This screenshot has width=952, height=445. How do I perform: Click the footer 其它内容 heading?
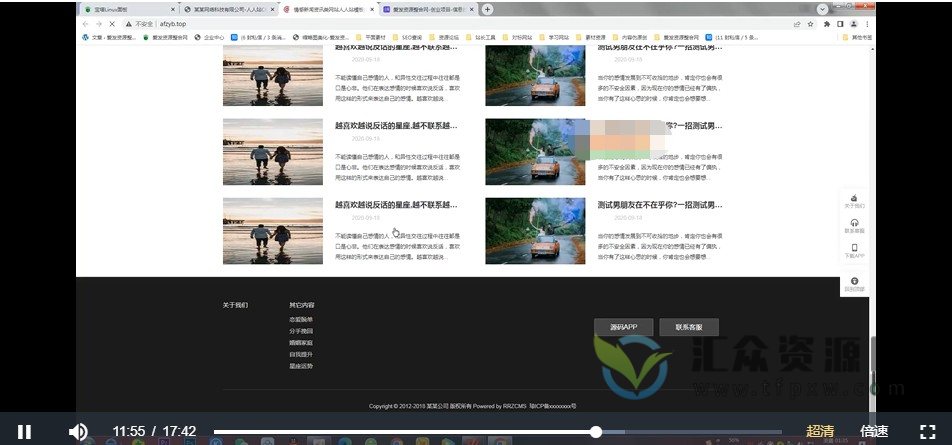302,305
